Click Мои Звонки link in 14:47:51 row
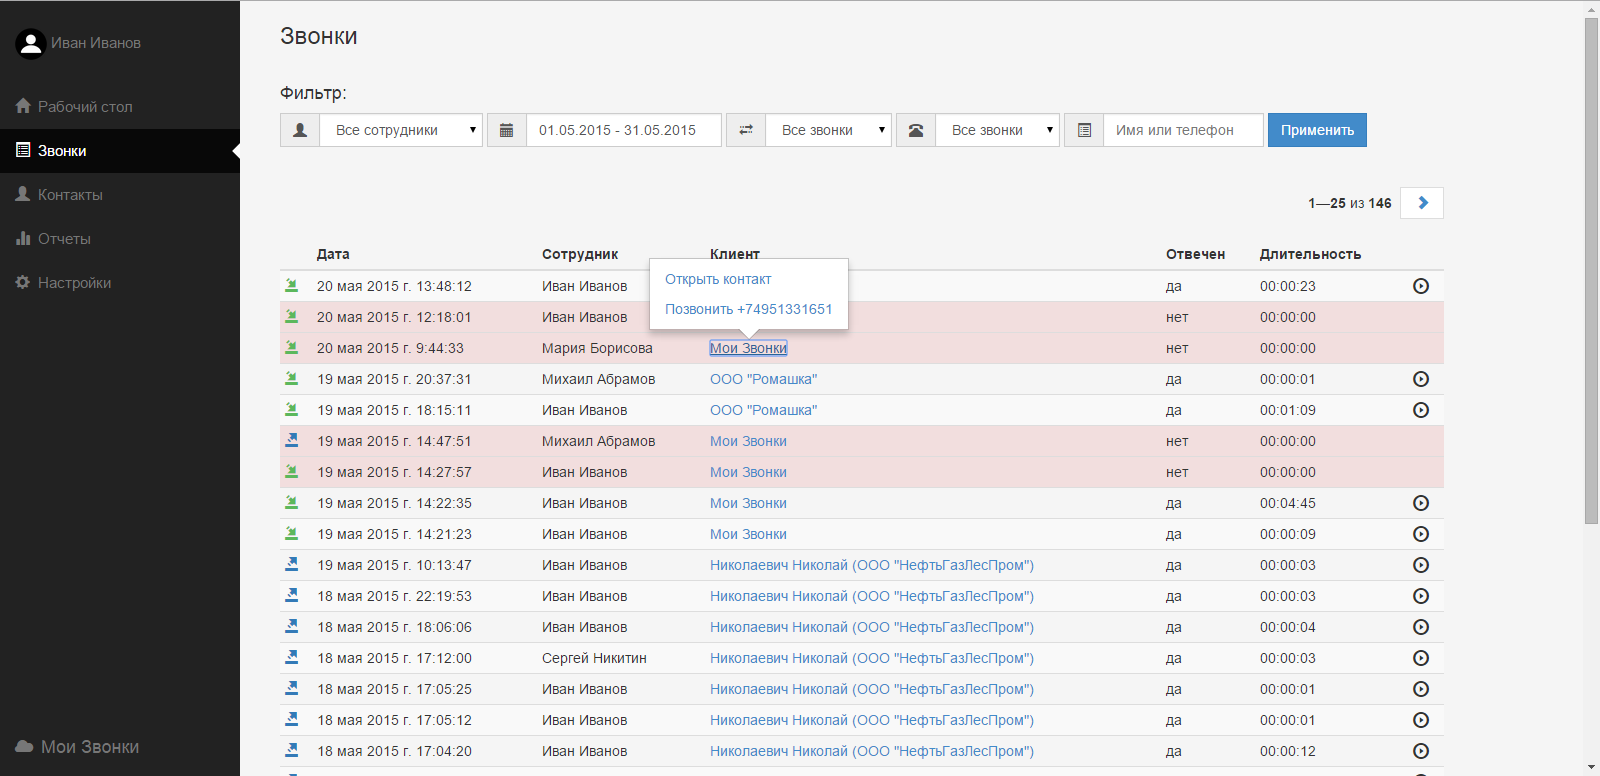Screen dimensions: 1600x776 click(x=748, y=441)
